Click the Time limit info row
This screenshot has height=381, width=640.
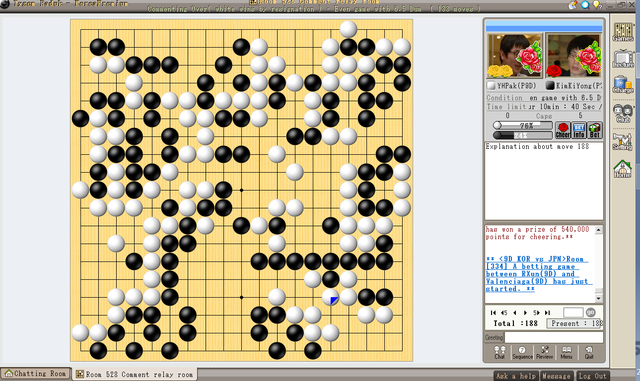544,107
